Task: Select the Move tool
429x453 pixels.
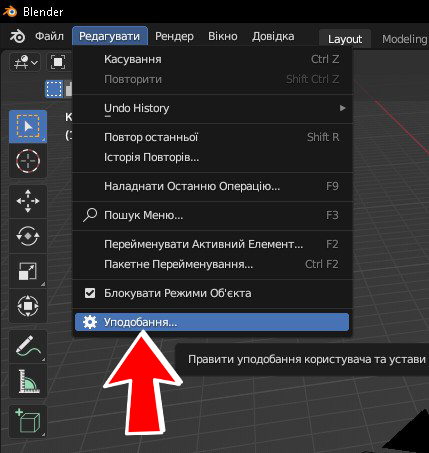Action: [28, 201]
